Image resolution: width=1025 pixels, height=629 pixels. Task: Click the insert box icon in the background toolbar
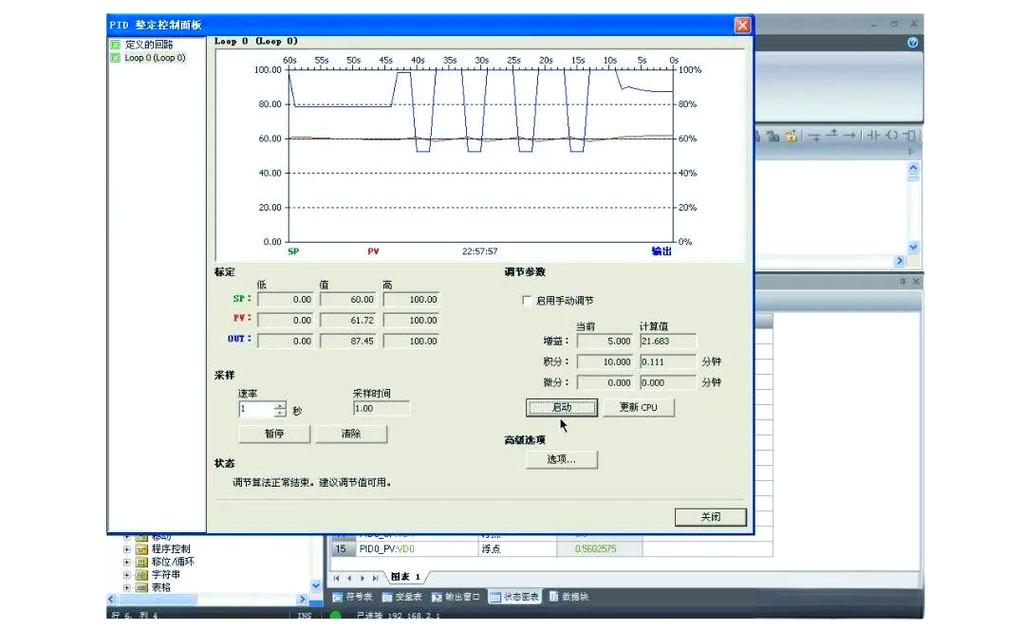(x=909, y=135)
